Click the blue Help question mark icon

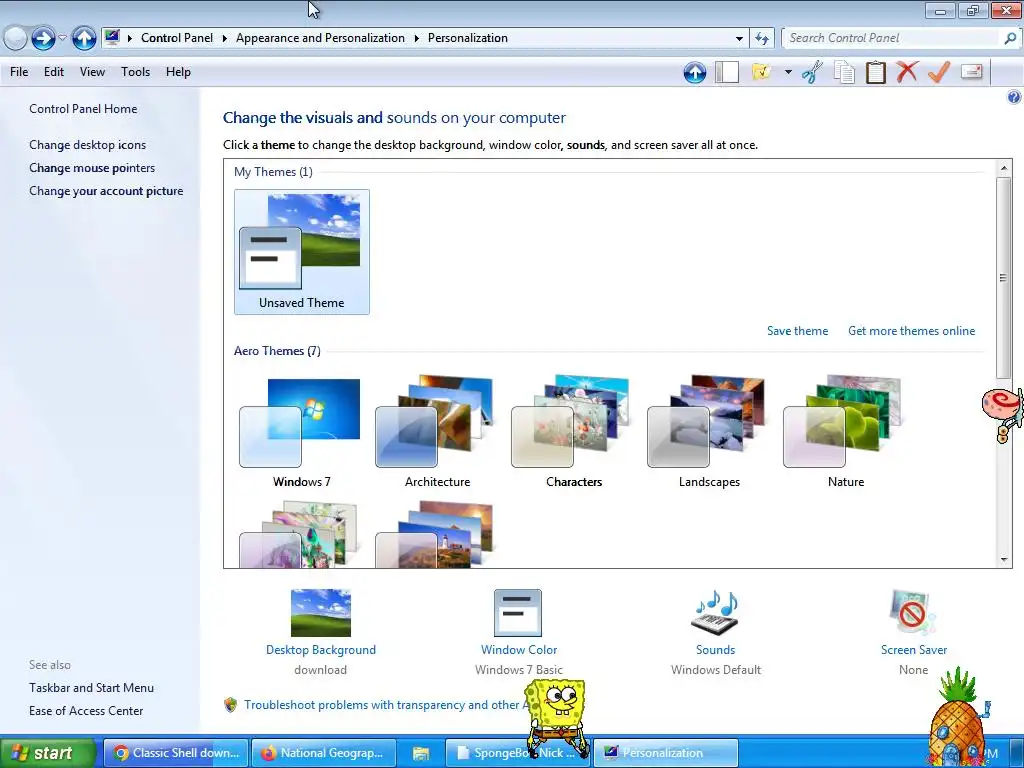pyautogui.click(x=1014, y=97)
